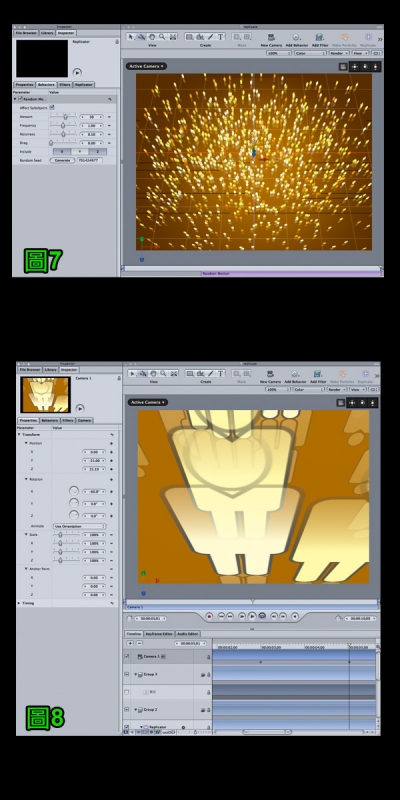
Task: Switch to the Keyframe Editor tab
Action: point(159,634)
